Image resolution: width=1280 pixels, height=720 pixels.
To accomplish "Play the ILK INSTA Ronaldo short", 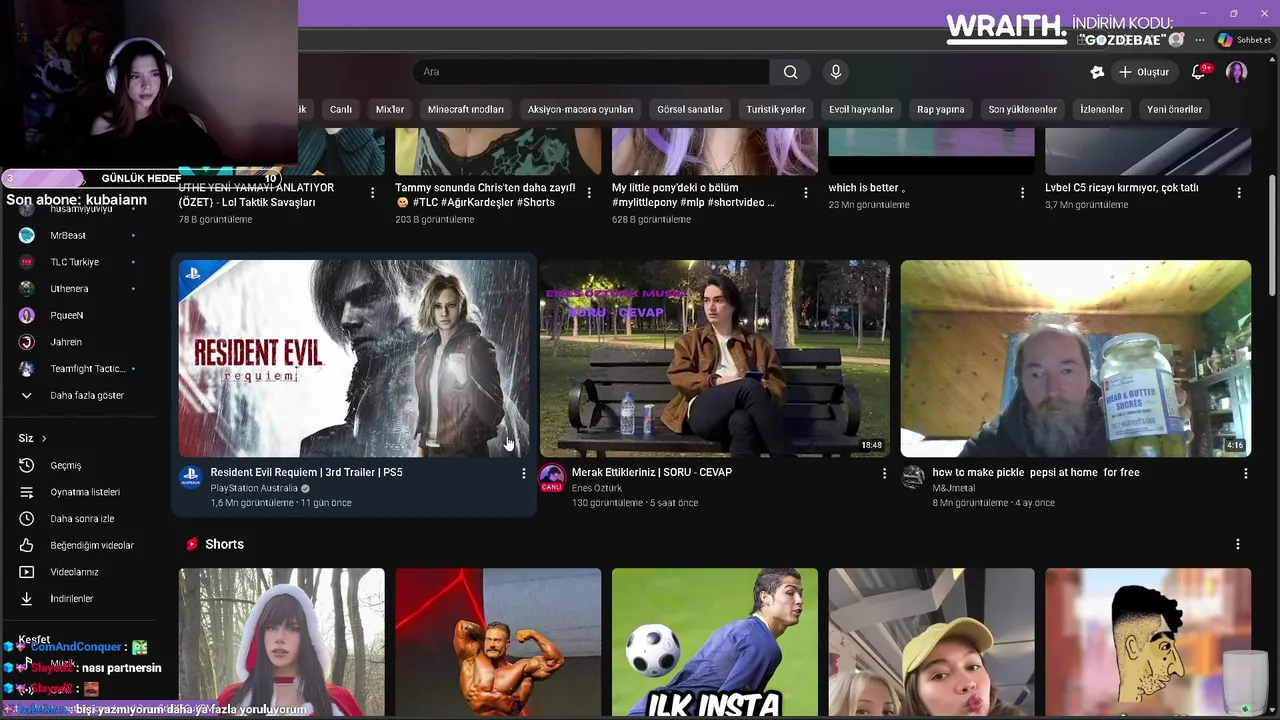I will 715,642.
